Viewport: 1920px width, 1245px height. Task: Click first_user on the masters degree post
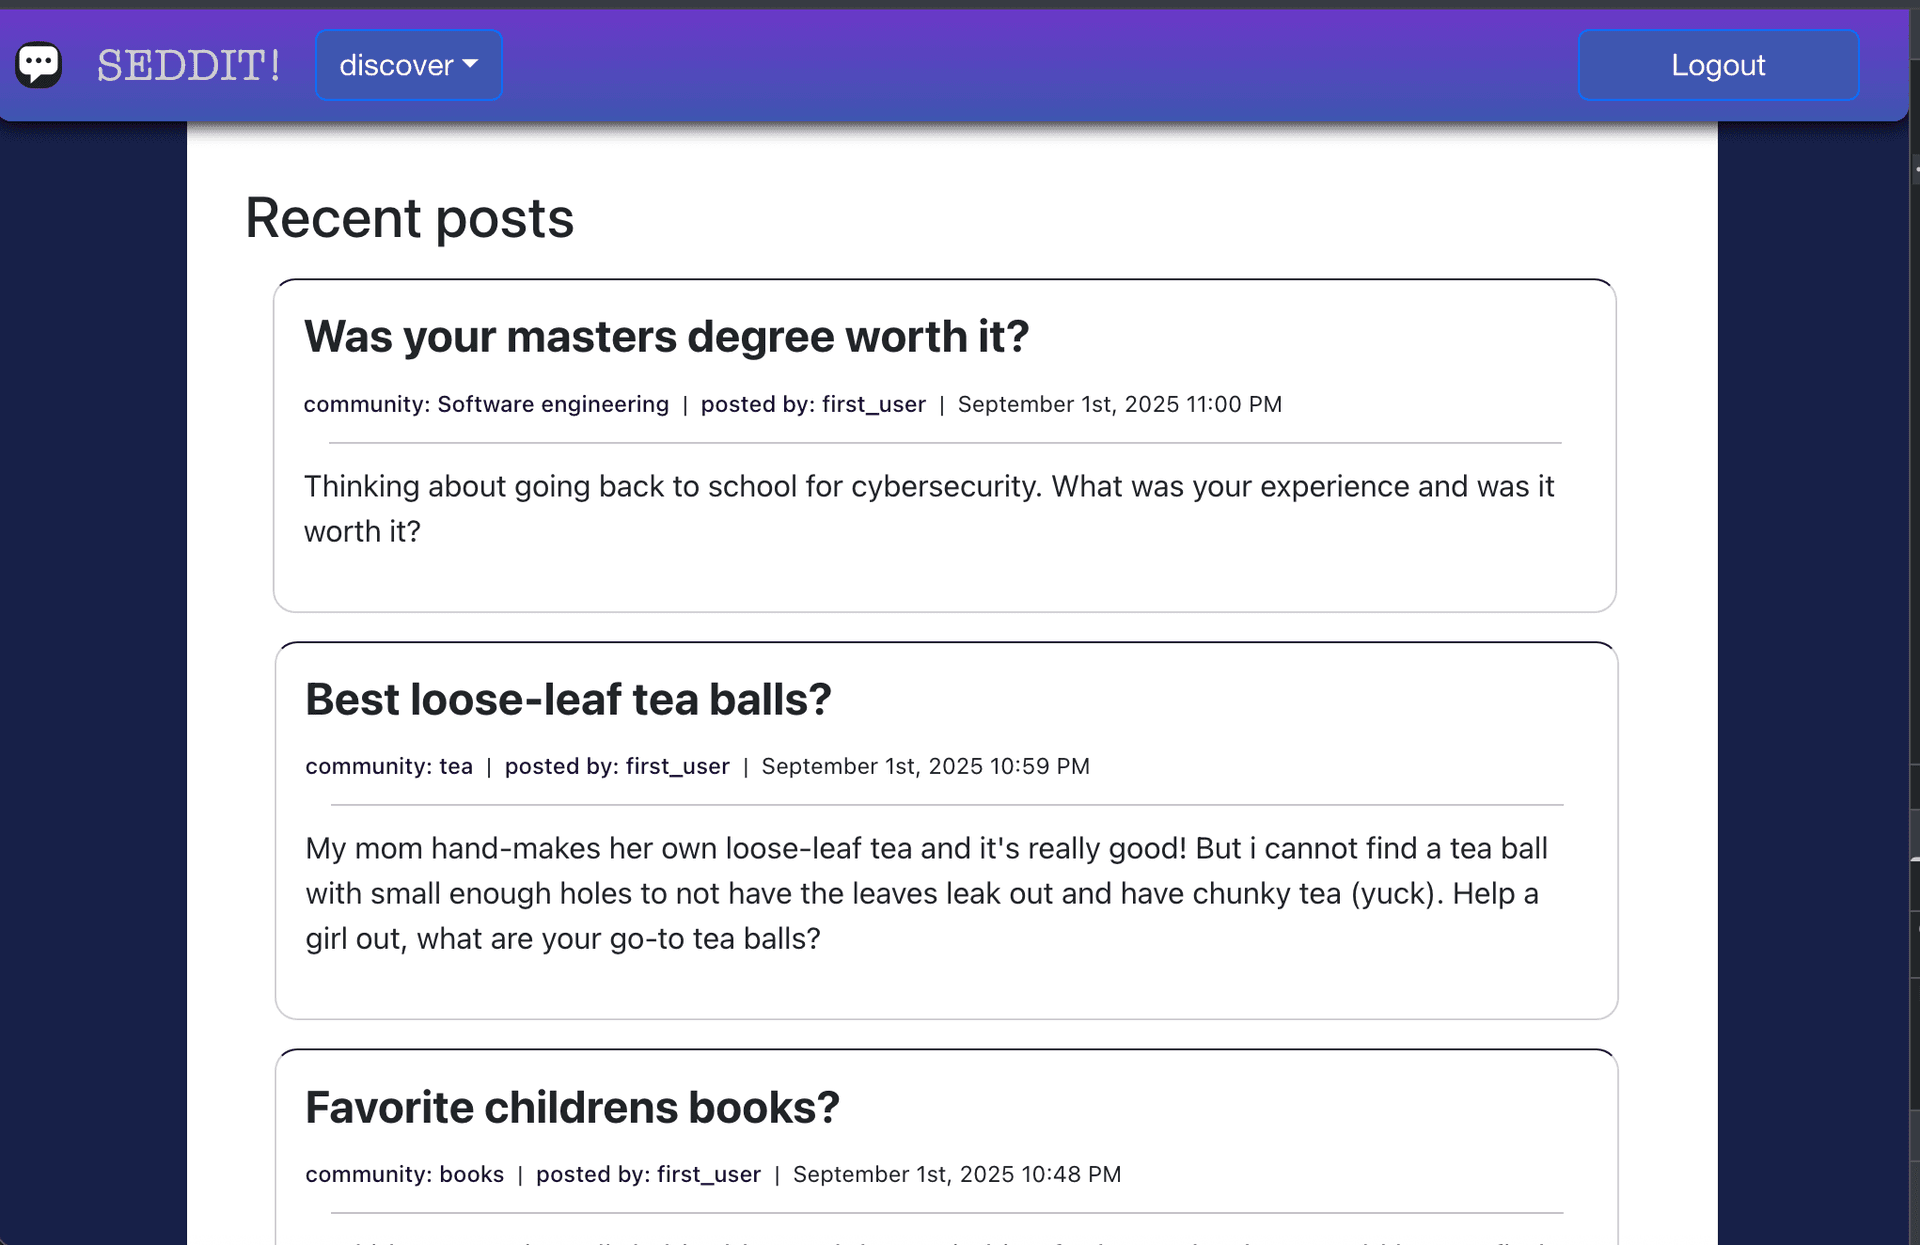[873, 404]
